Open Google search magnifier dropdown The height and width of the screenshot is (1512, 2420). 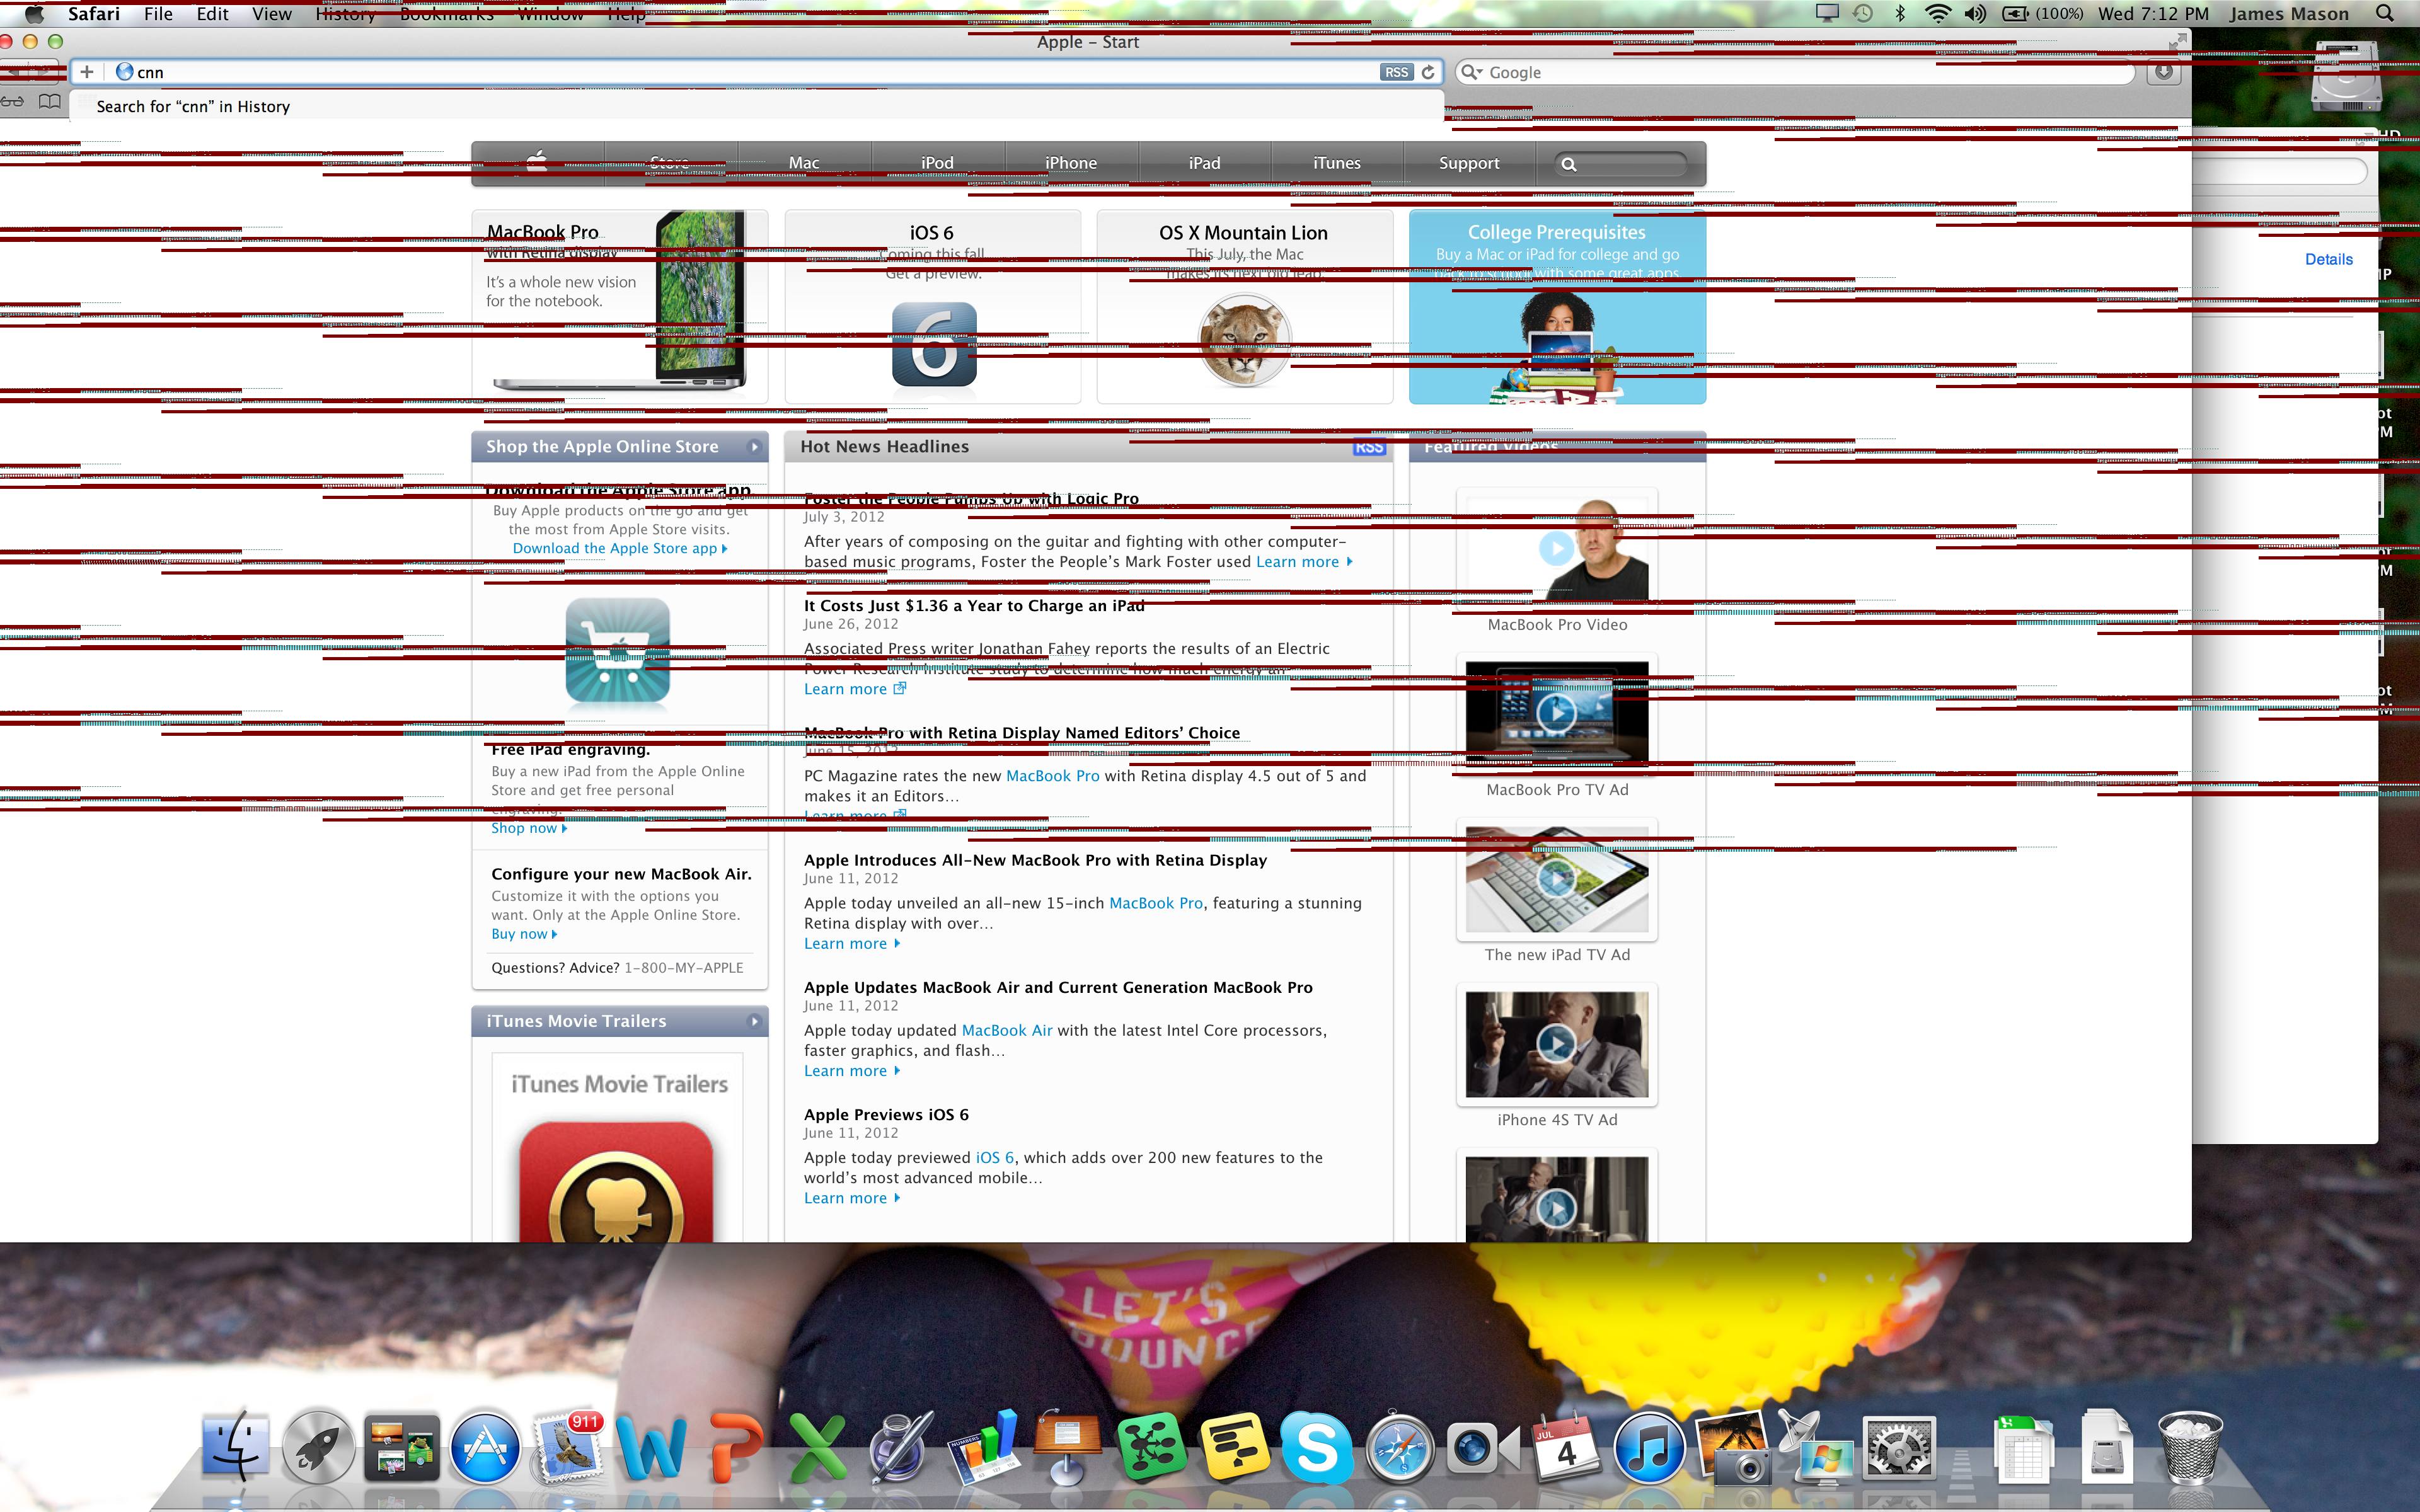click(x=1471, y=72)
